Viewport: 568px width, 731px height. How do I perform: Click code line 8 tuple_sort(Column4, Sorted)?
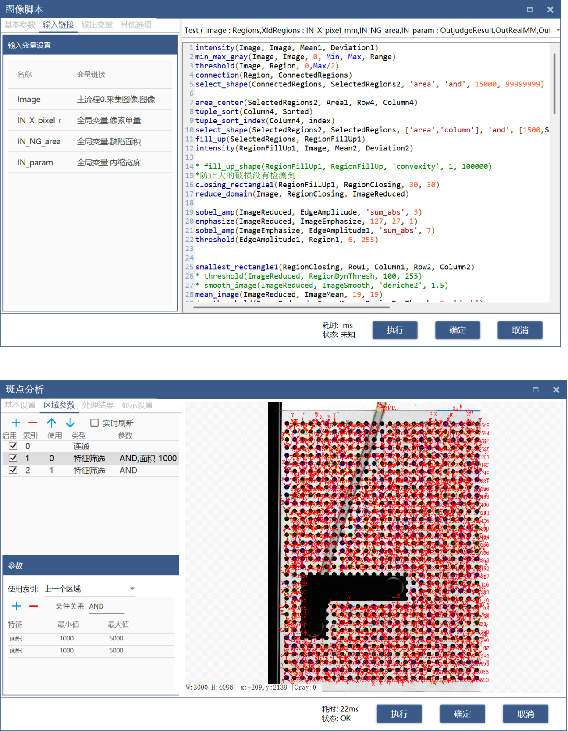click(254, 111)
